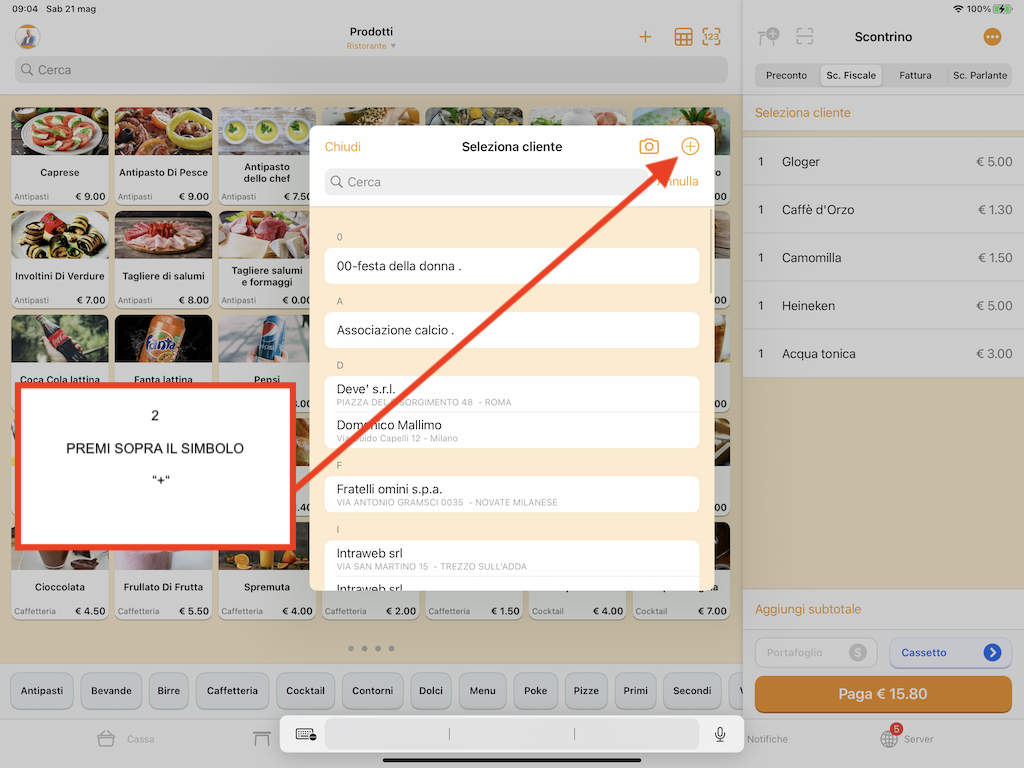Tap the barcode scan frame icon in Scontrino
Screen dimensions: 1024x768
[805, 37]
